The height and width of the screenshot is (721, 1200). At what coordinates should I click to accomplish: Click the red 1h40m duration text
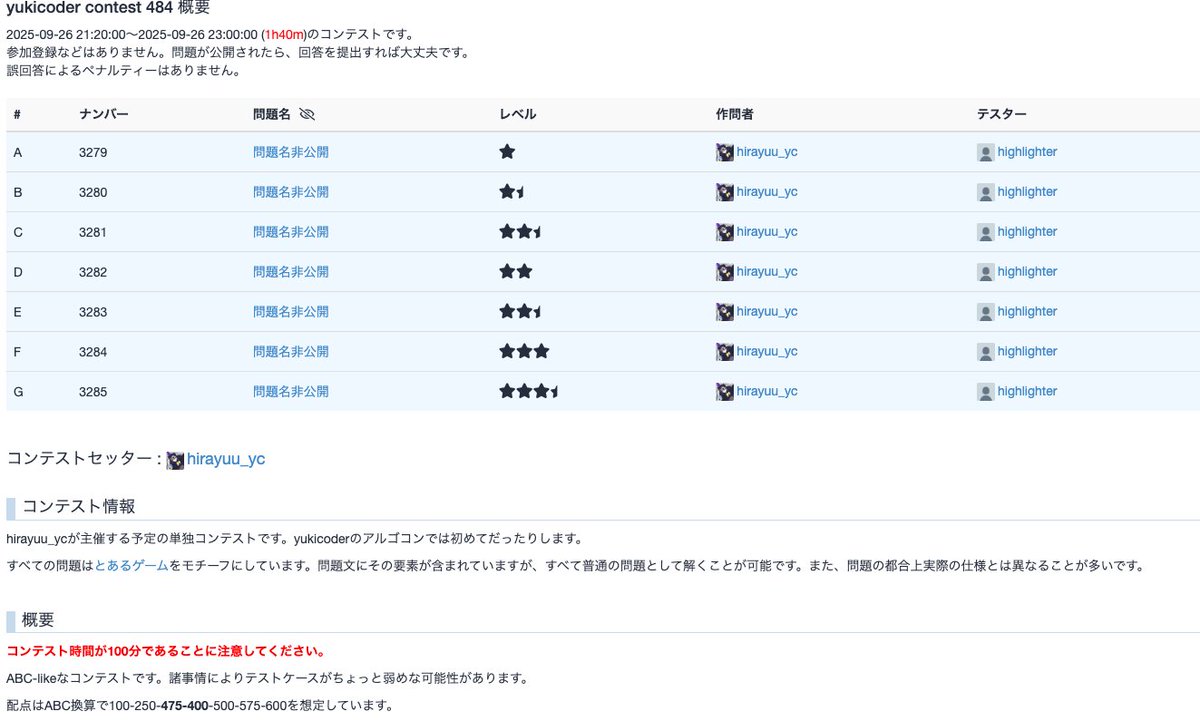[285, 34]
